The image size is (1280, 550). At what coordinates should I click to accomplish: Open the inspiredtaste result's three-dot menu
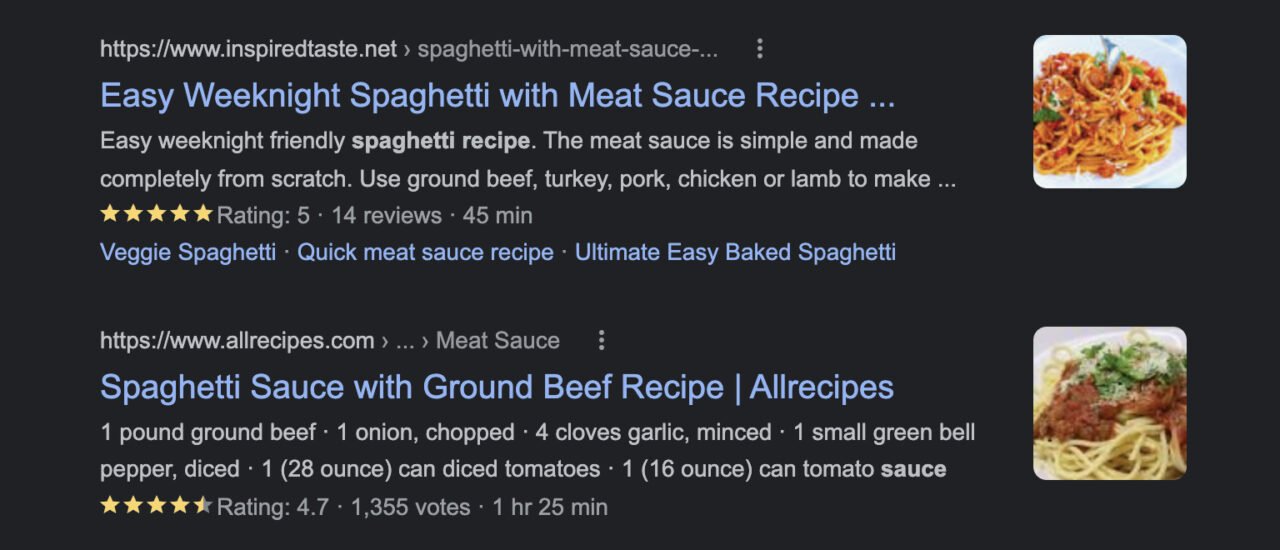(760, 49)
